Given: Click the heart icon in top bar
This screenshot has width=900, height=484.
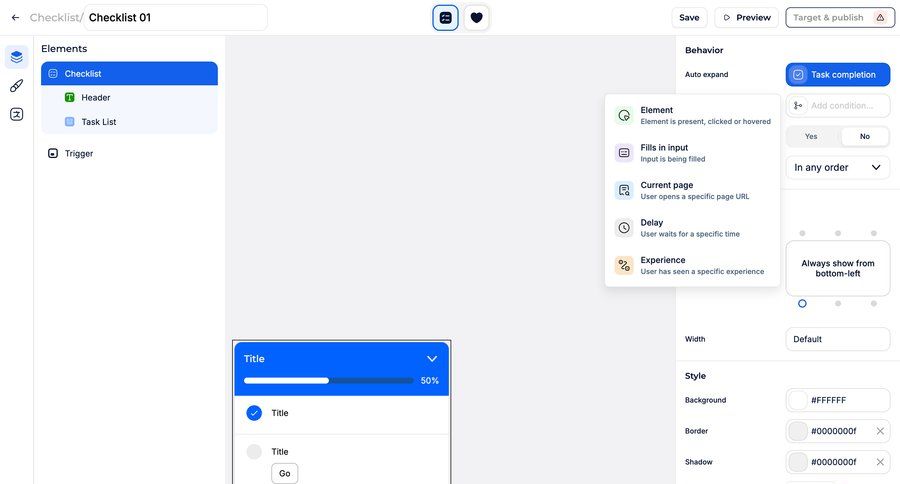Looking at the screenshot, I should coord(476,18).
